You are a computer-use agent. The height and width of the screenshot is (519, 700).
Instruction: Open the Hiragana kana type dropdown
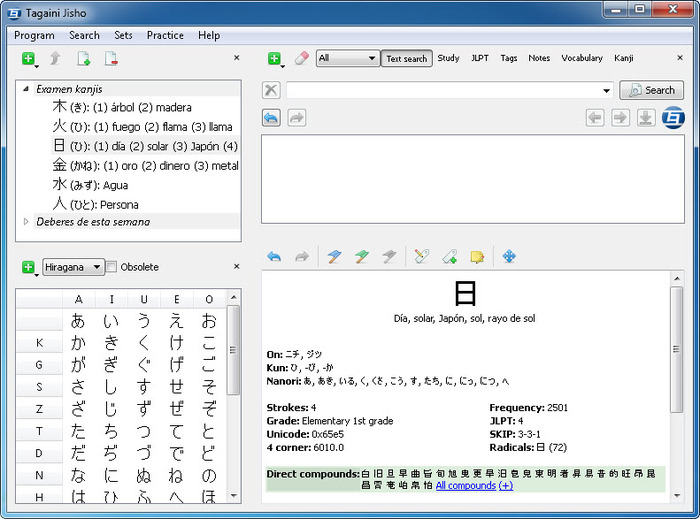[74, 267]
